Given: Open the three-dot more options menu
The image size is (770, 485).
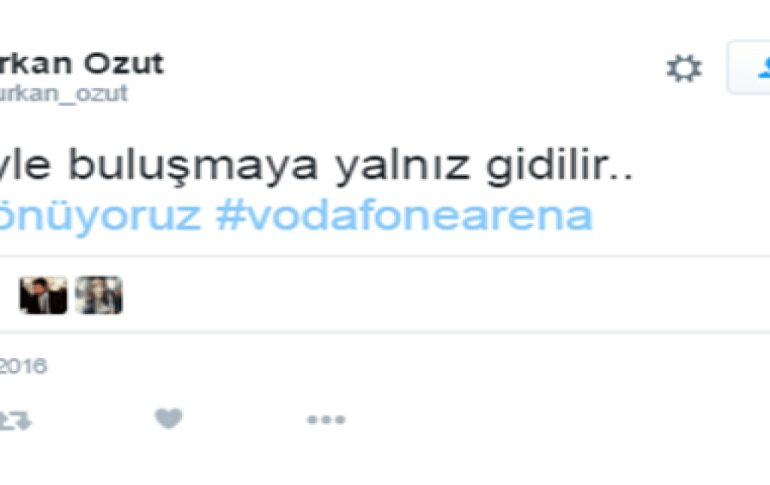Looking at the screenshot, I should pos(326,420).
